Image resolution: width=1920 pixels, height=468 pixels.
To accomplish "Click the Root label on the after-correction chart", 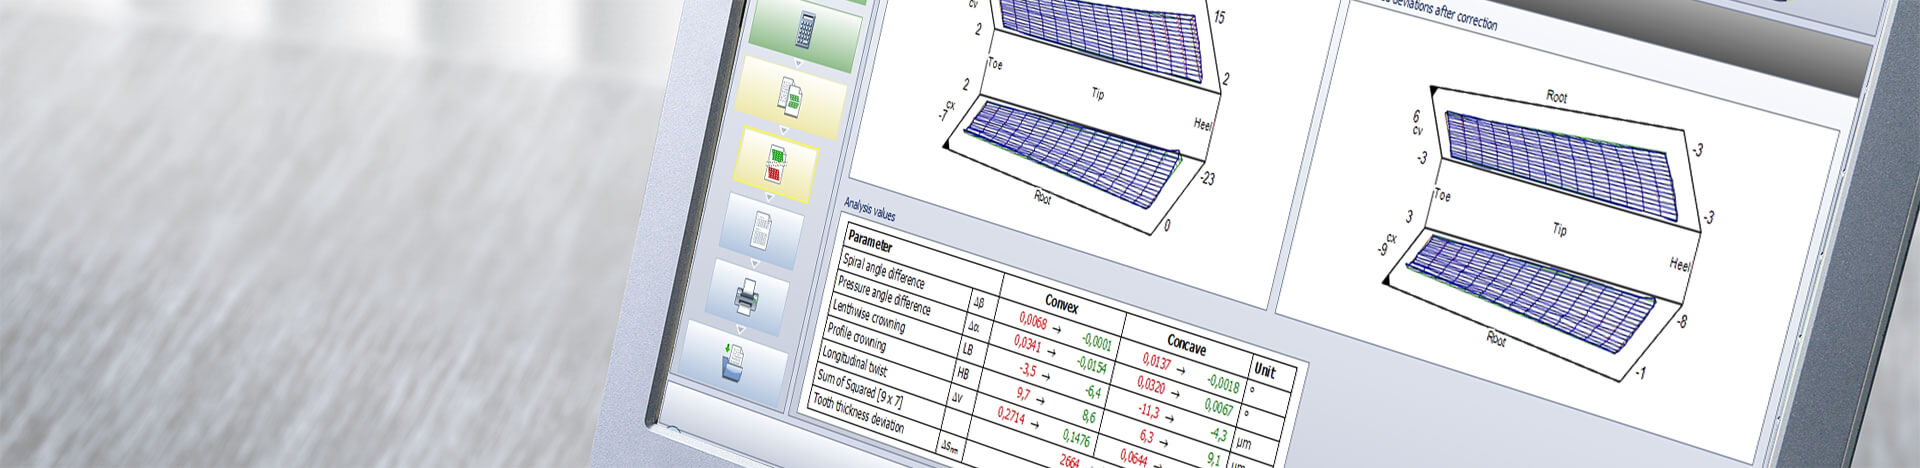I will [1556, 97].
